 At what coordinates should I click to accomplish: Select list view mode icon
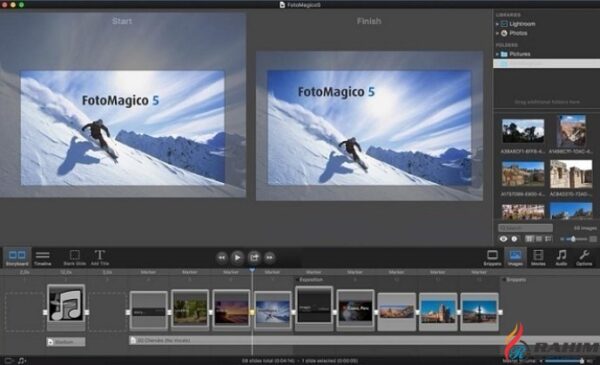pyautogui.click(x=548, y=239)
